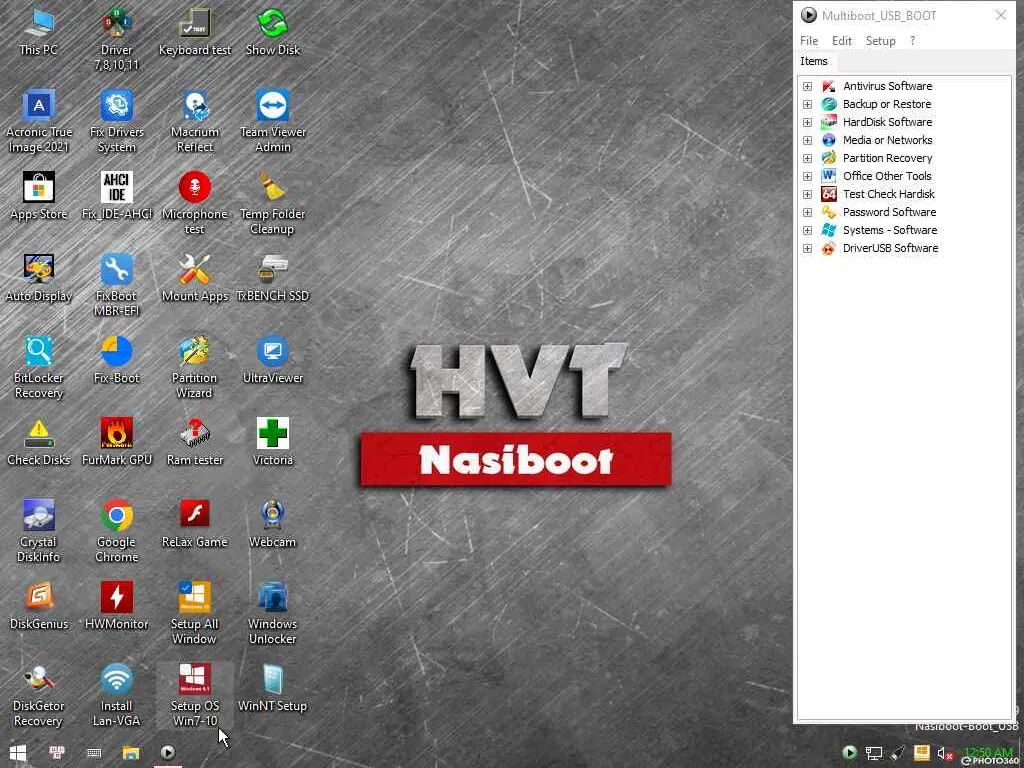Screen dimensions: 1024x768
Task: Select the Webcam desktop icon
Action: pos(272,524)
